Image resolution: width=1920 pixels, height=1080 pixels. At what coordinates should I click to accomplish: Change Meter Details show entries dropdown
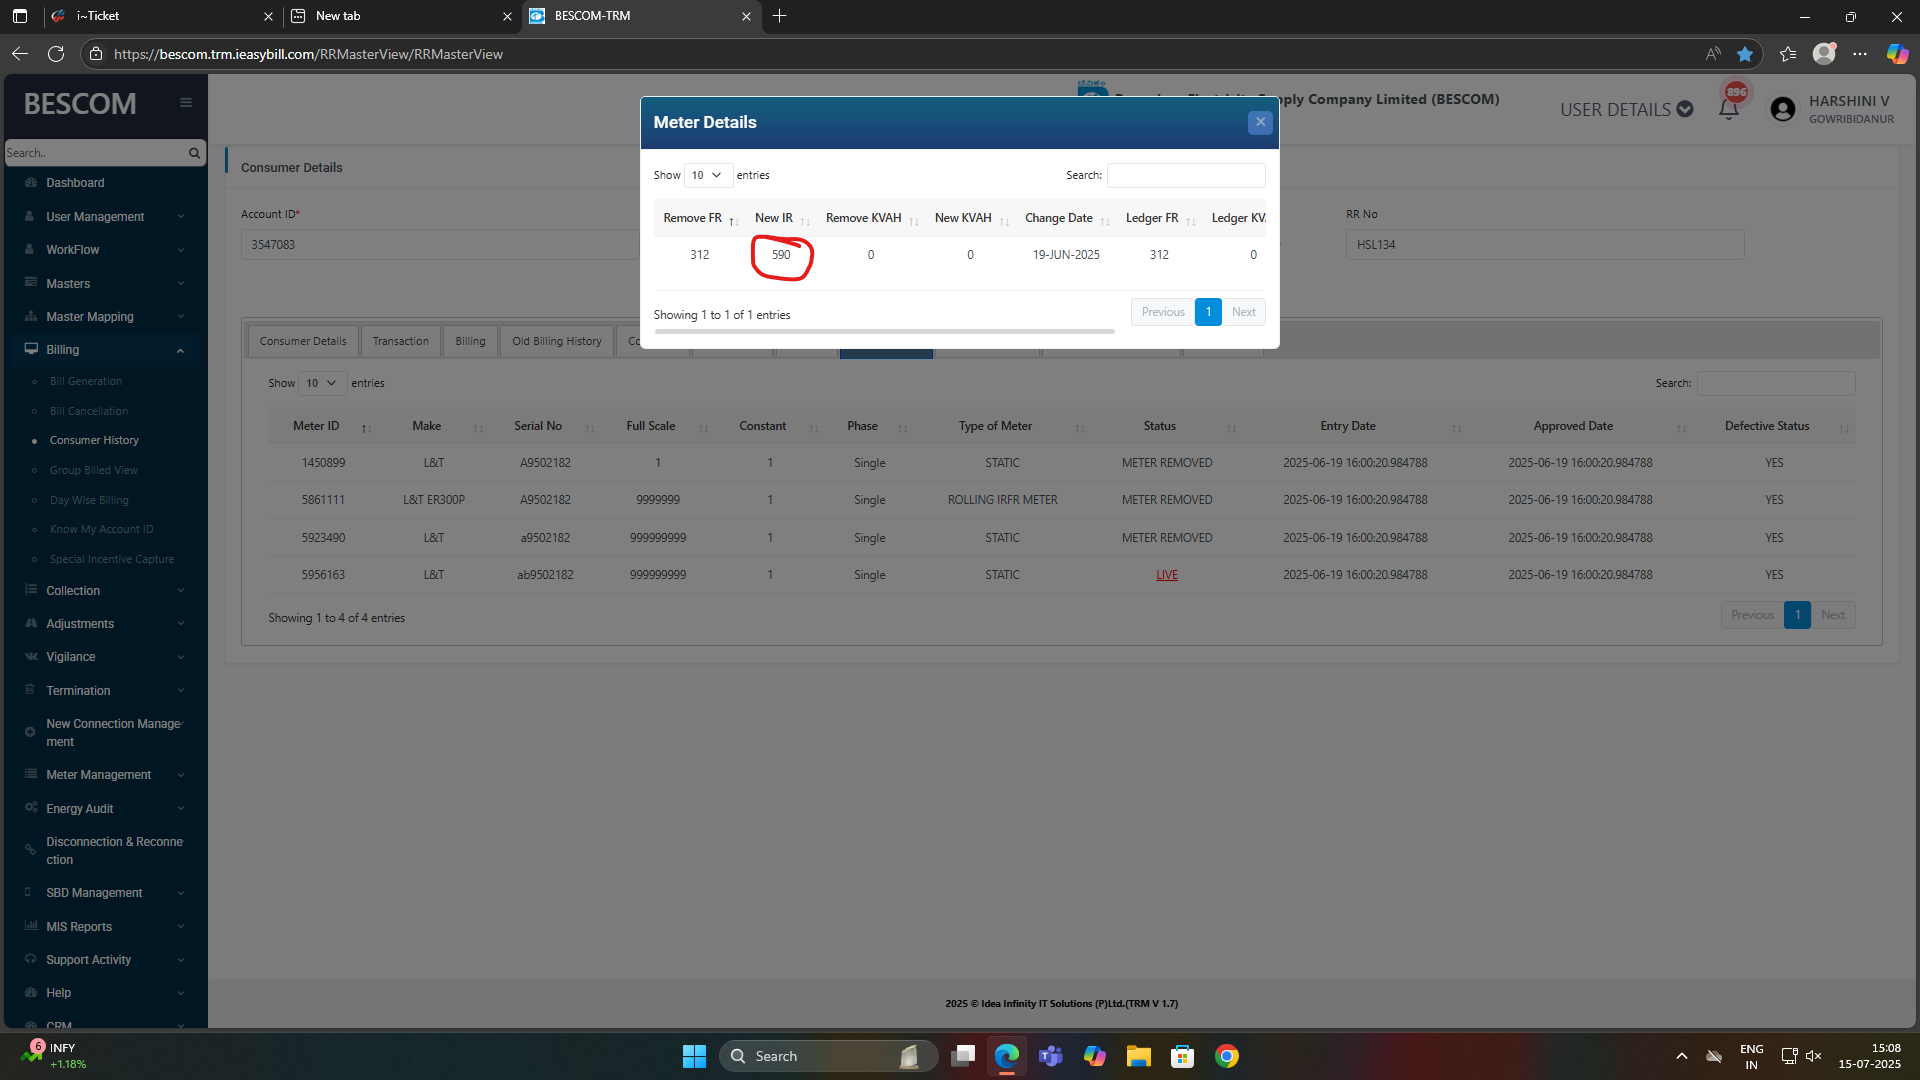708,175
